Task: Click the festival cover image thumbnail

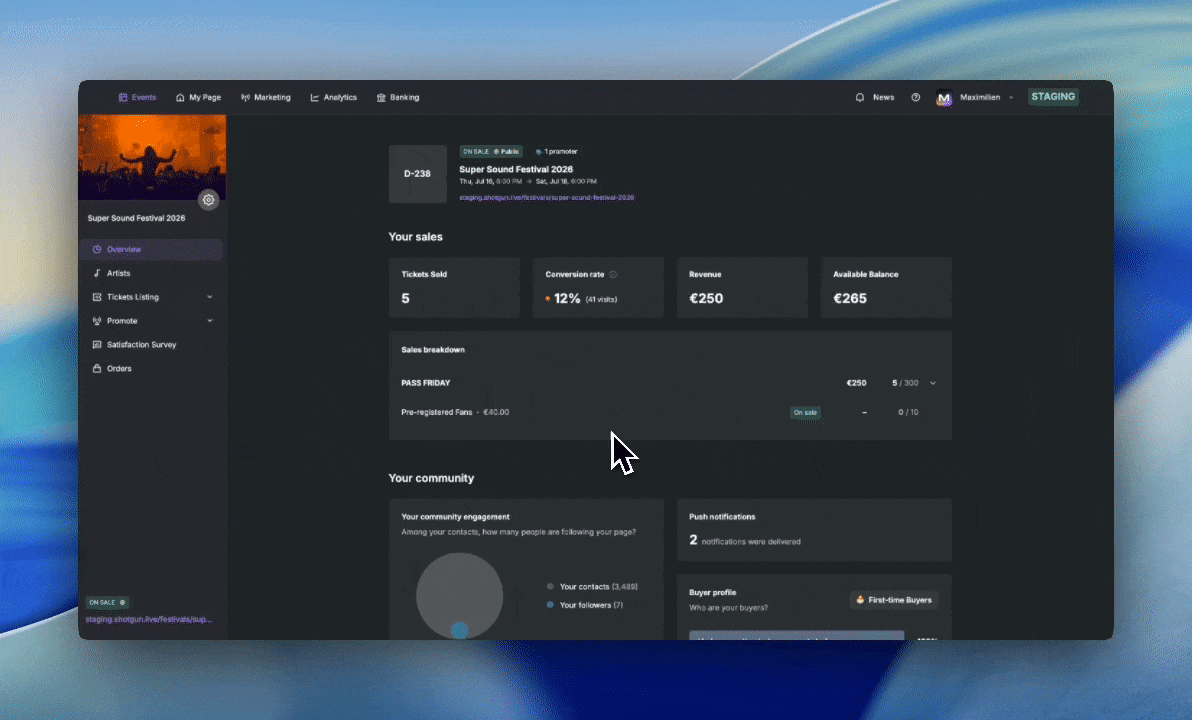Action: [152, 157]
